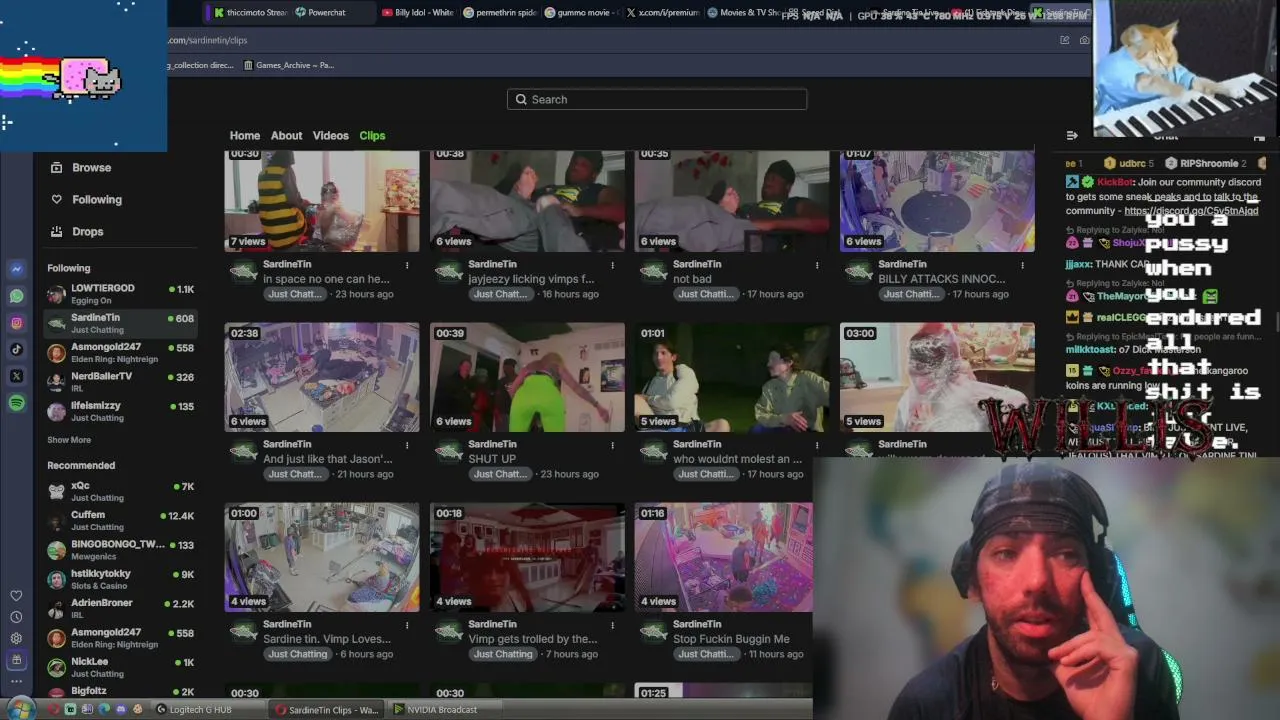Click the heart bookmarks icon in sidebar
Image resolution: width=1280 pixels, height=720 pixels.
16,596
